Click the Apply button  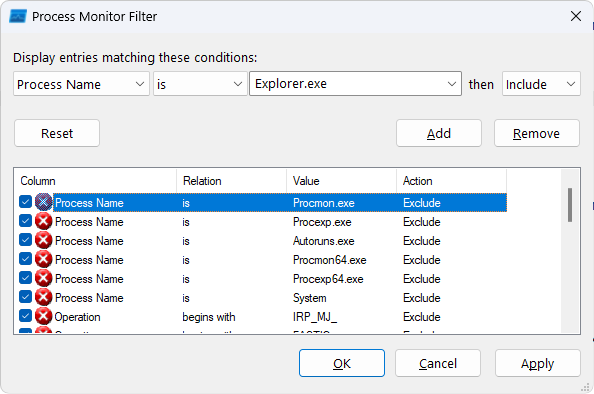tap(538, 363)
